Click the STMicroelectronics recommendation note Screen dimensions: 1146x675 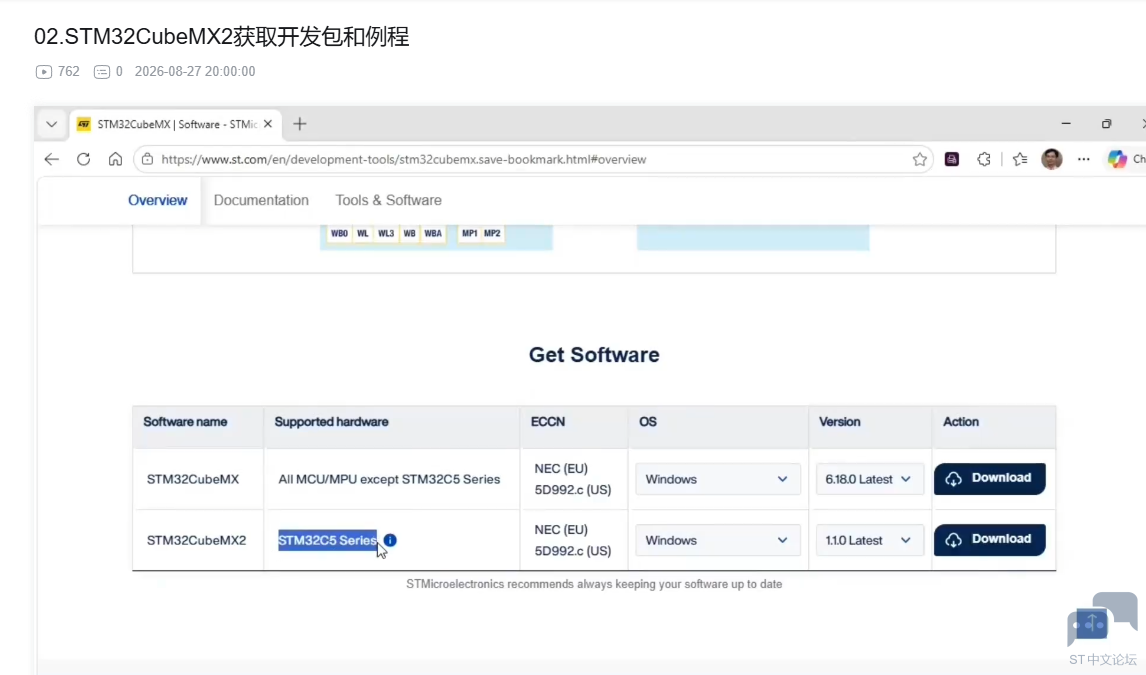[594, 584]
